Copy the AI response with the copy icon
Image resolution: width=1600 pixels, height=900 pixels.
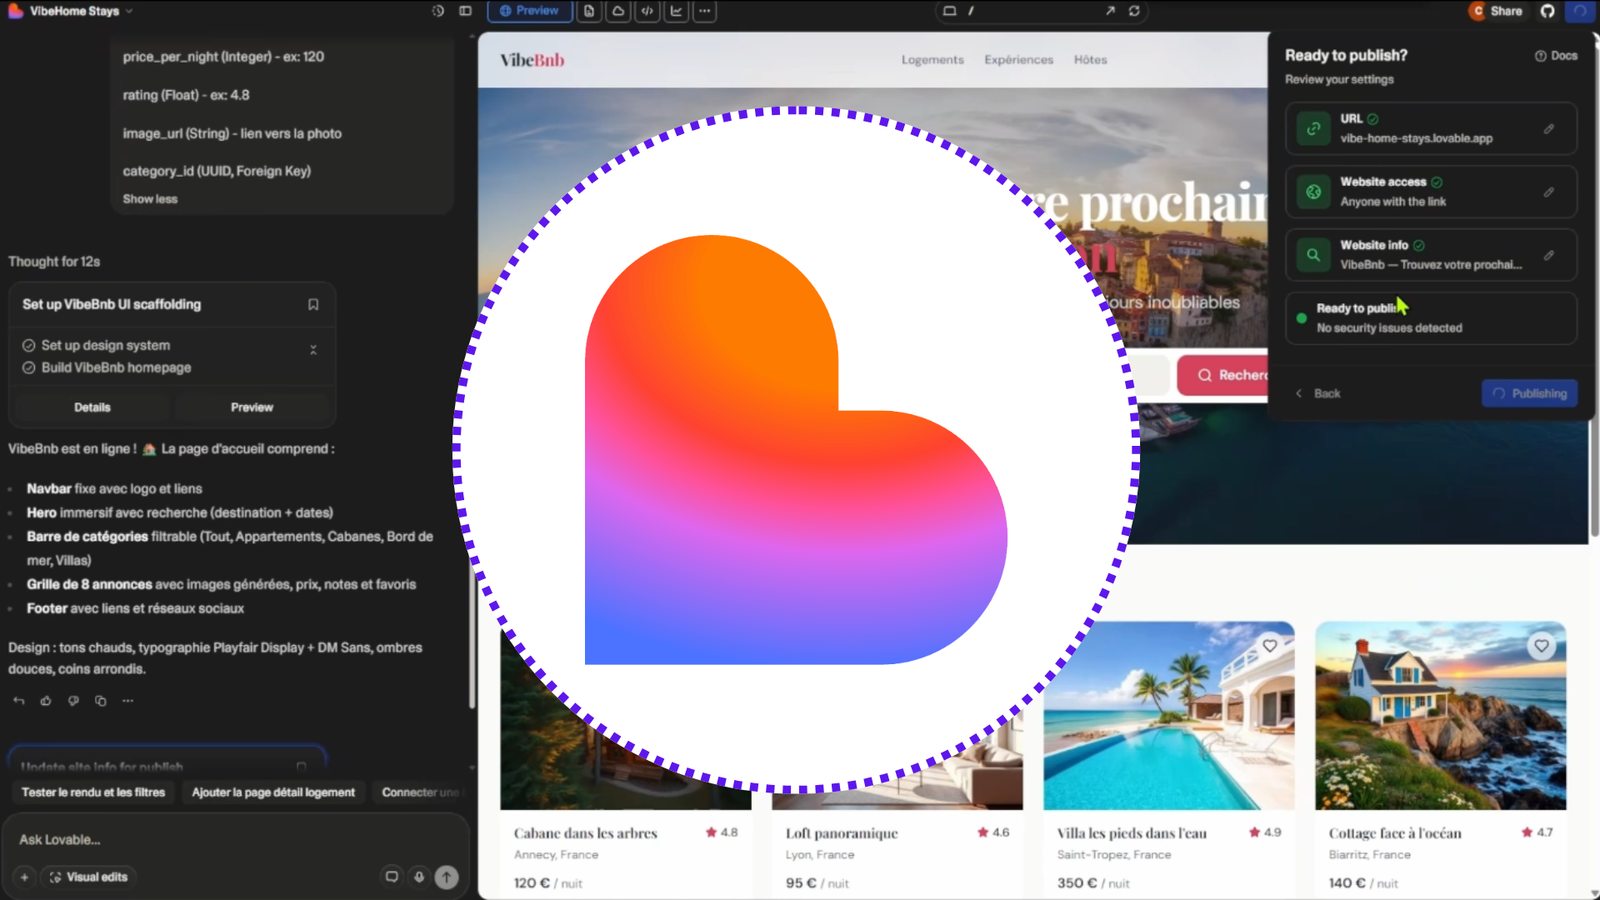coord(100,700)
